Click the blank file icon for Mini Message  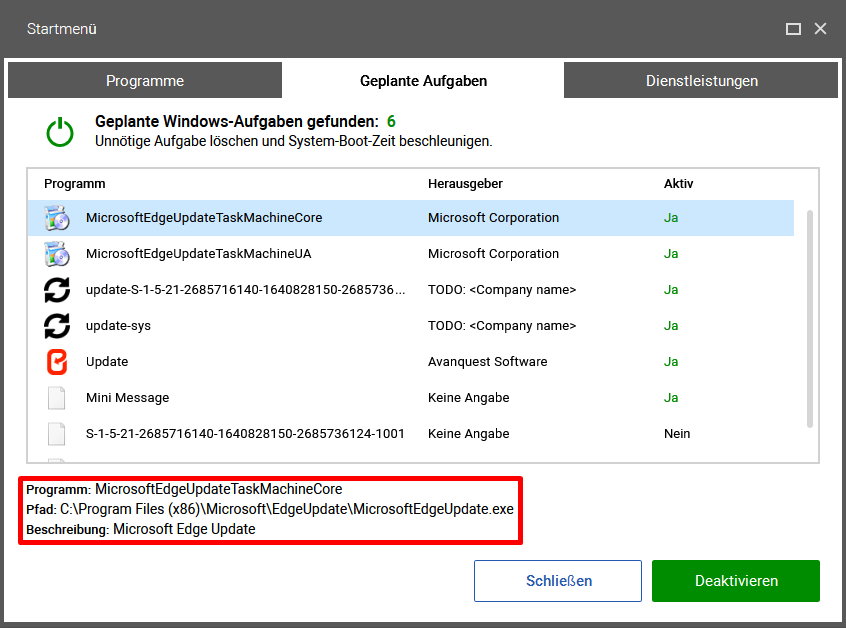point(57,398)
